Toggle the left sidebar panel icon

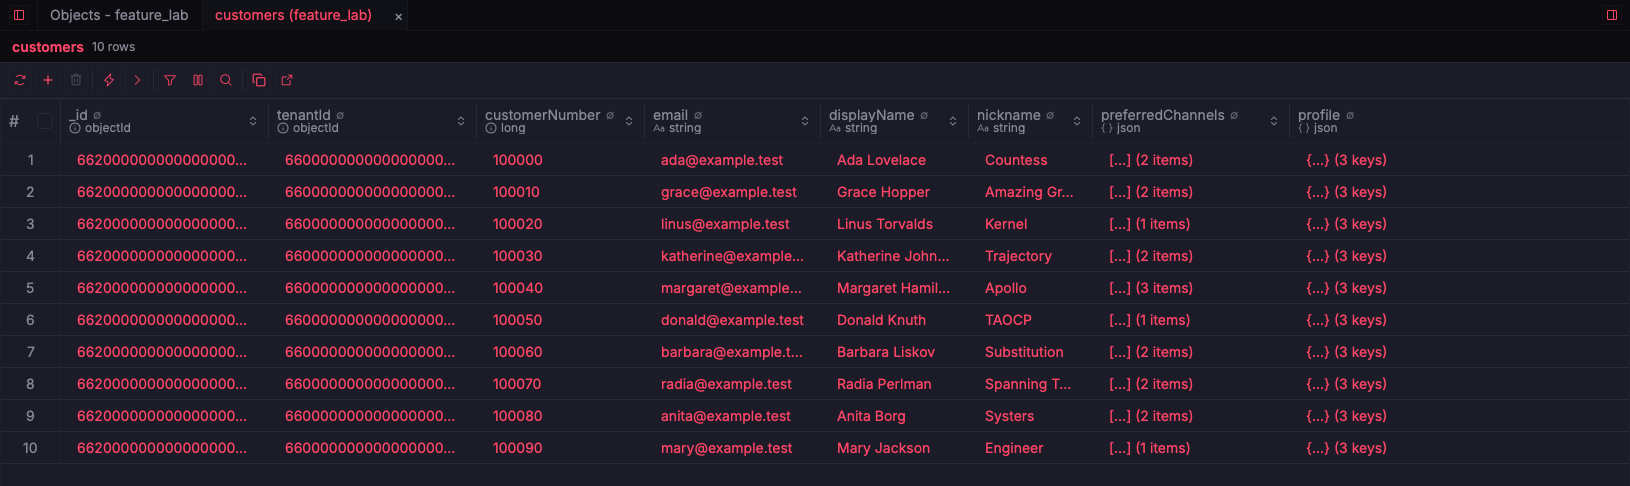coord(19,15)
